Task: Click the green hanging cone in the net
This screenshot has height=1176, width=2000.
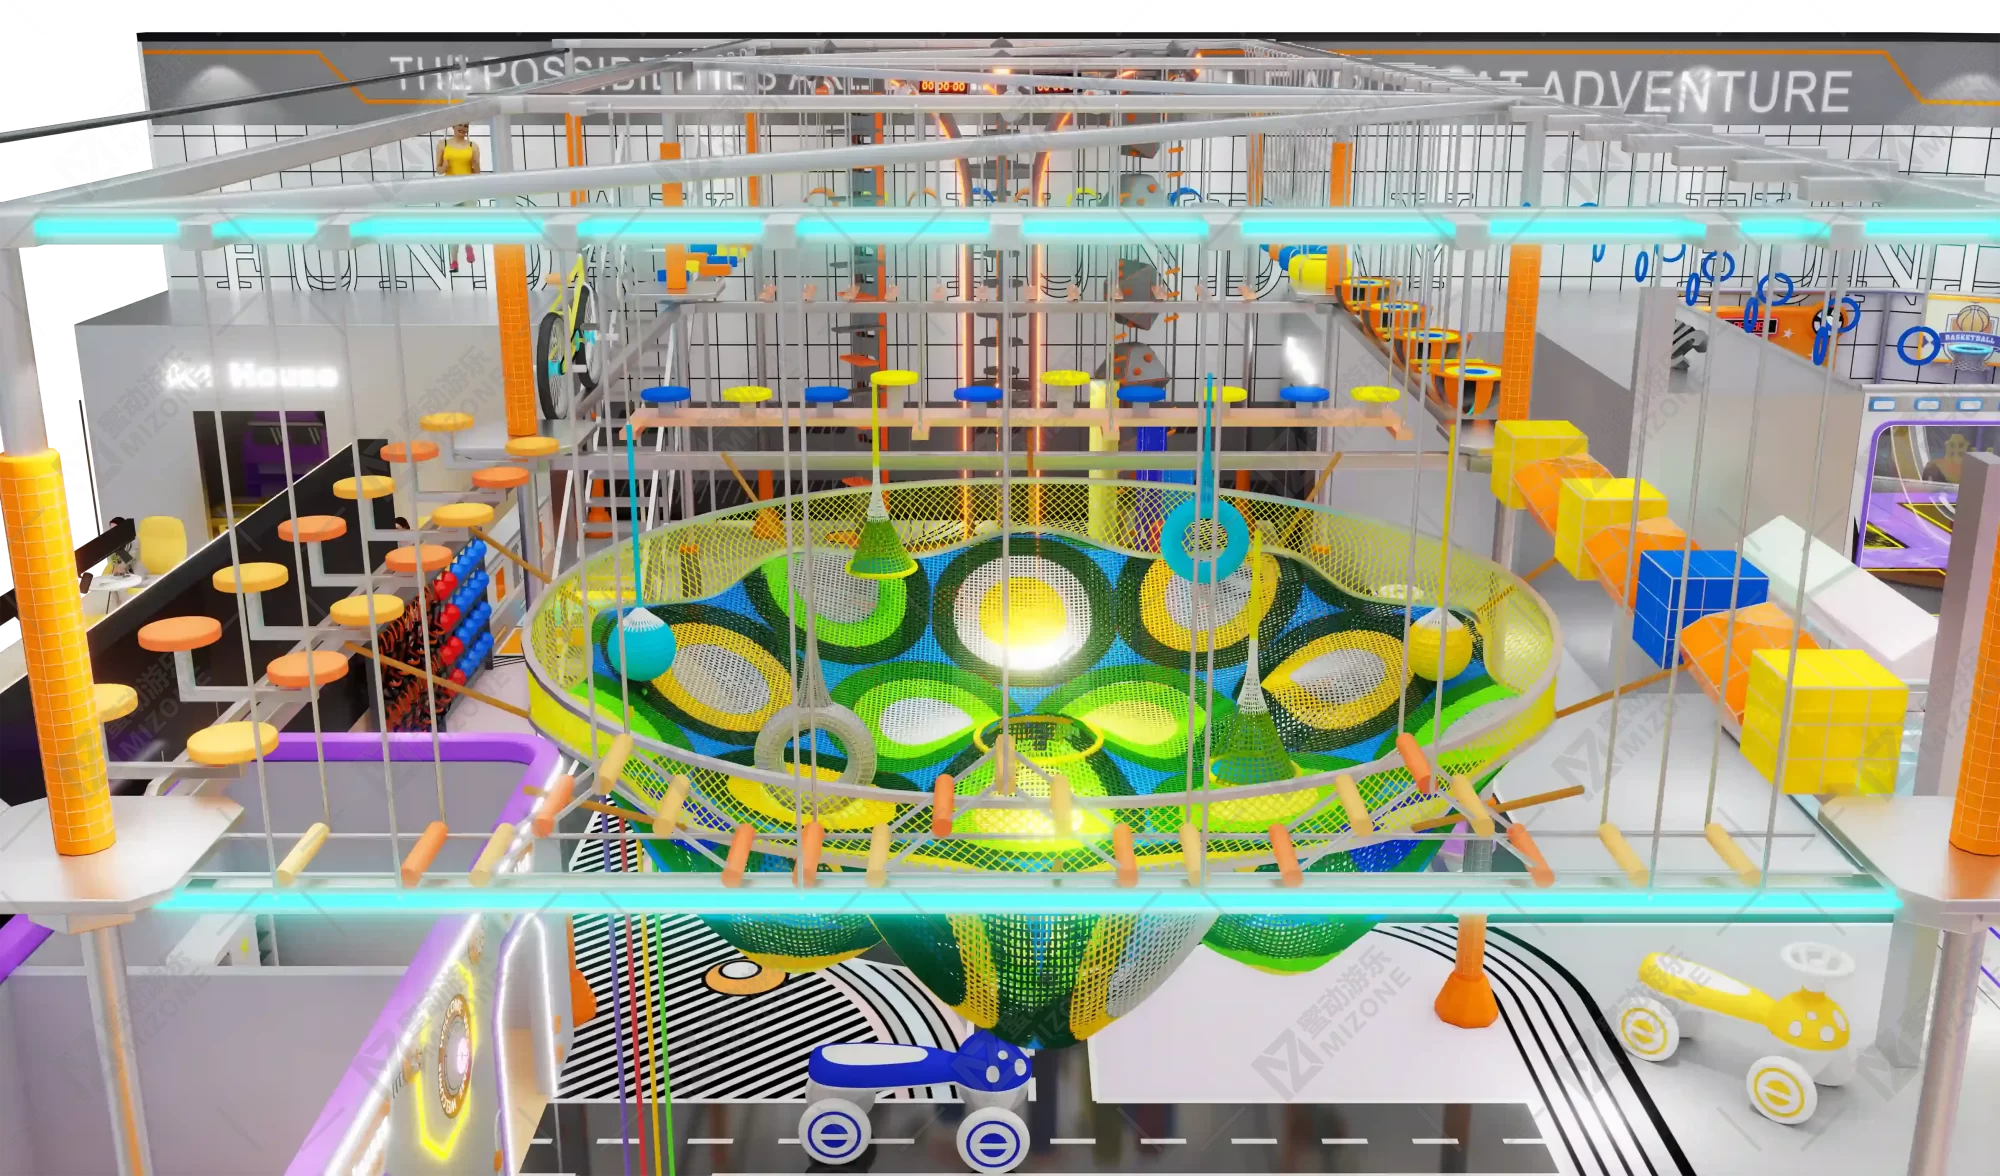Action: 881,547
